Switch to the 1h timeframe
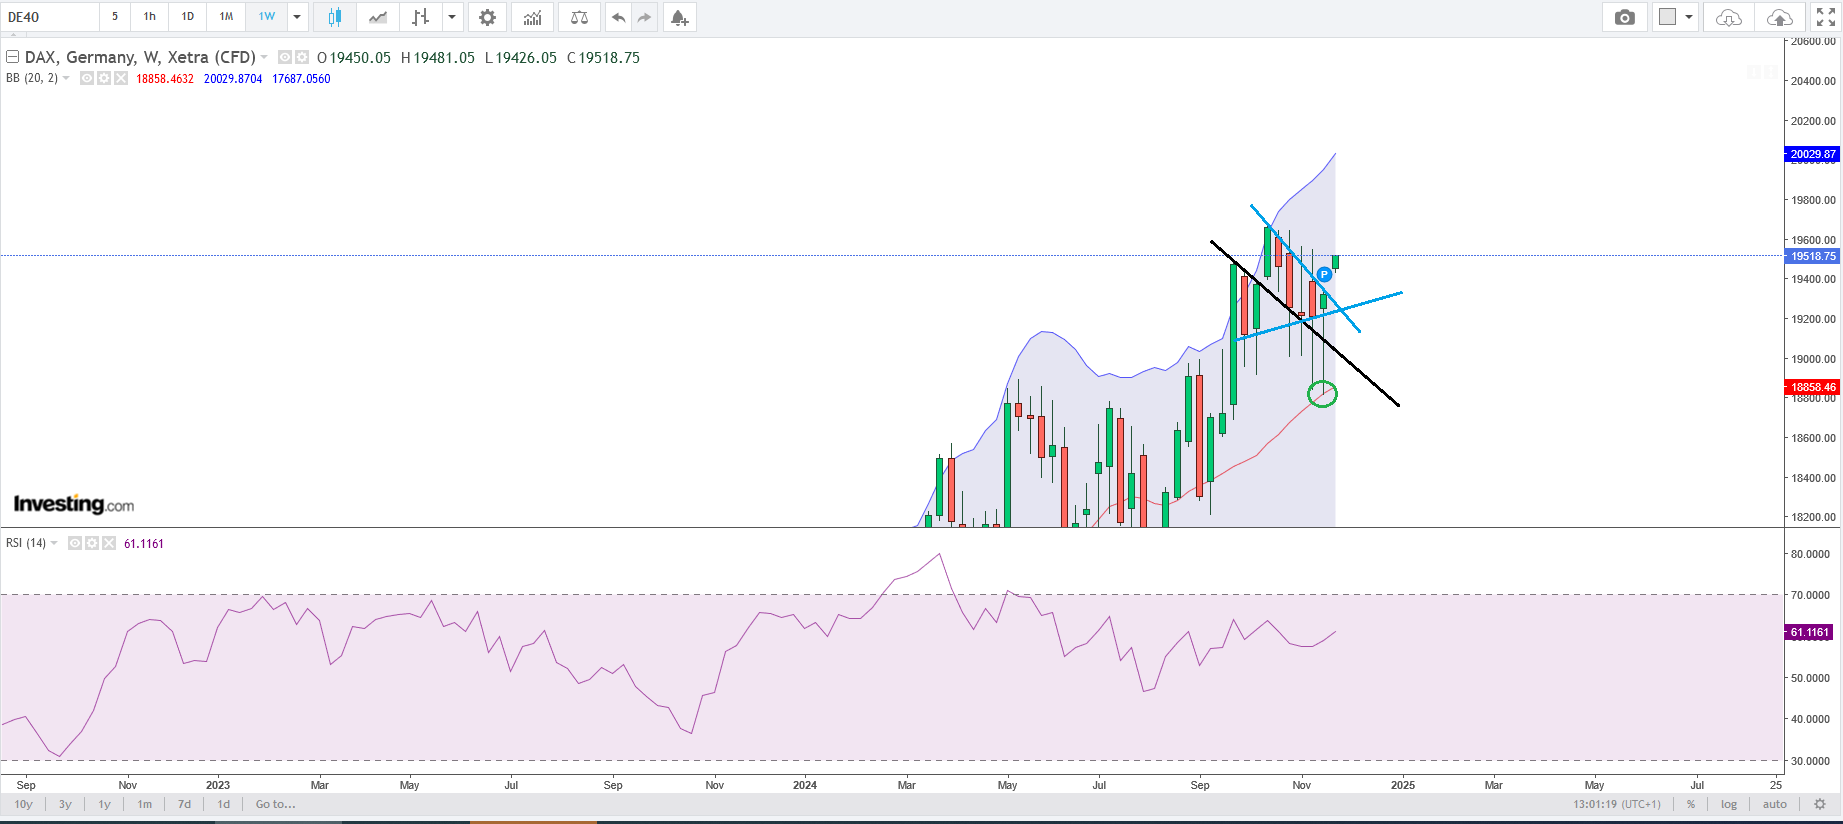Viewport: 1843px width, 824px height. 149,17
